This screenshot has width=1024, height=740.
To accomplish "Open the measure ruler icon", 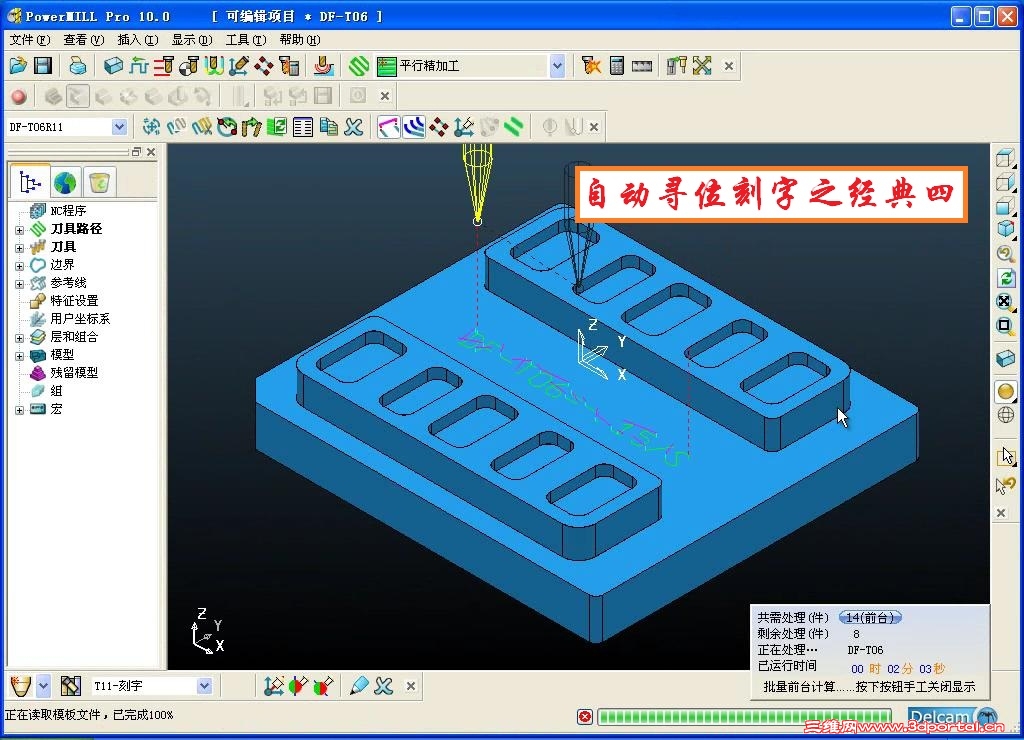I will tap(642, 65).
